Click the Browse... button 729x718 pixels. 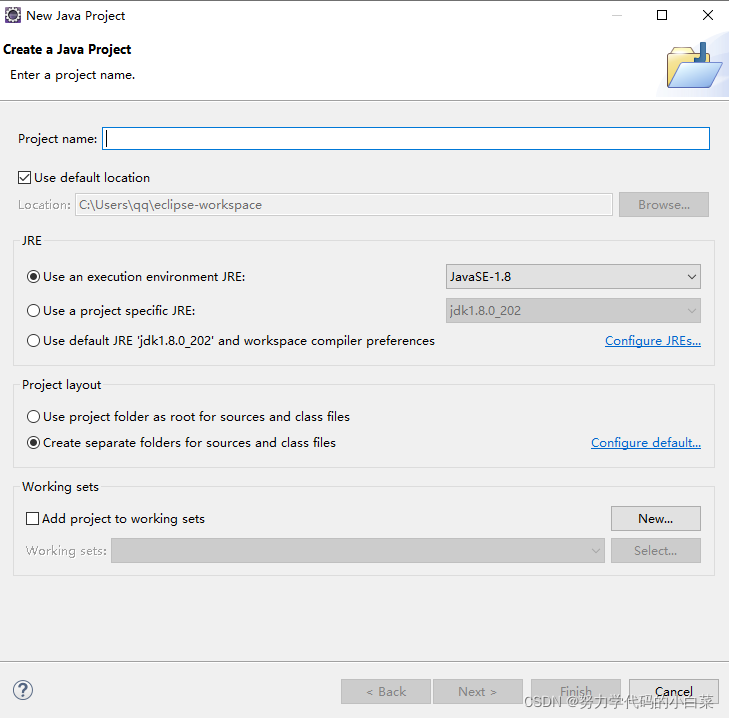coord(663,205)
